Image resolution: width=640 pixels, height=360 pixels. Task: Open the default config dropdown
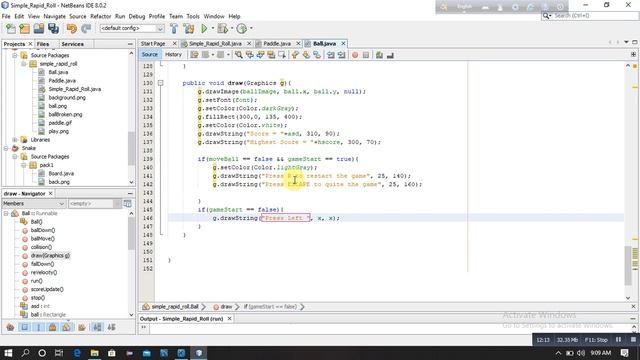(160, 29)
